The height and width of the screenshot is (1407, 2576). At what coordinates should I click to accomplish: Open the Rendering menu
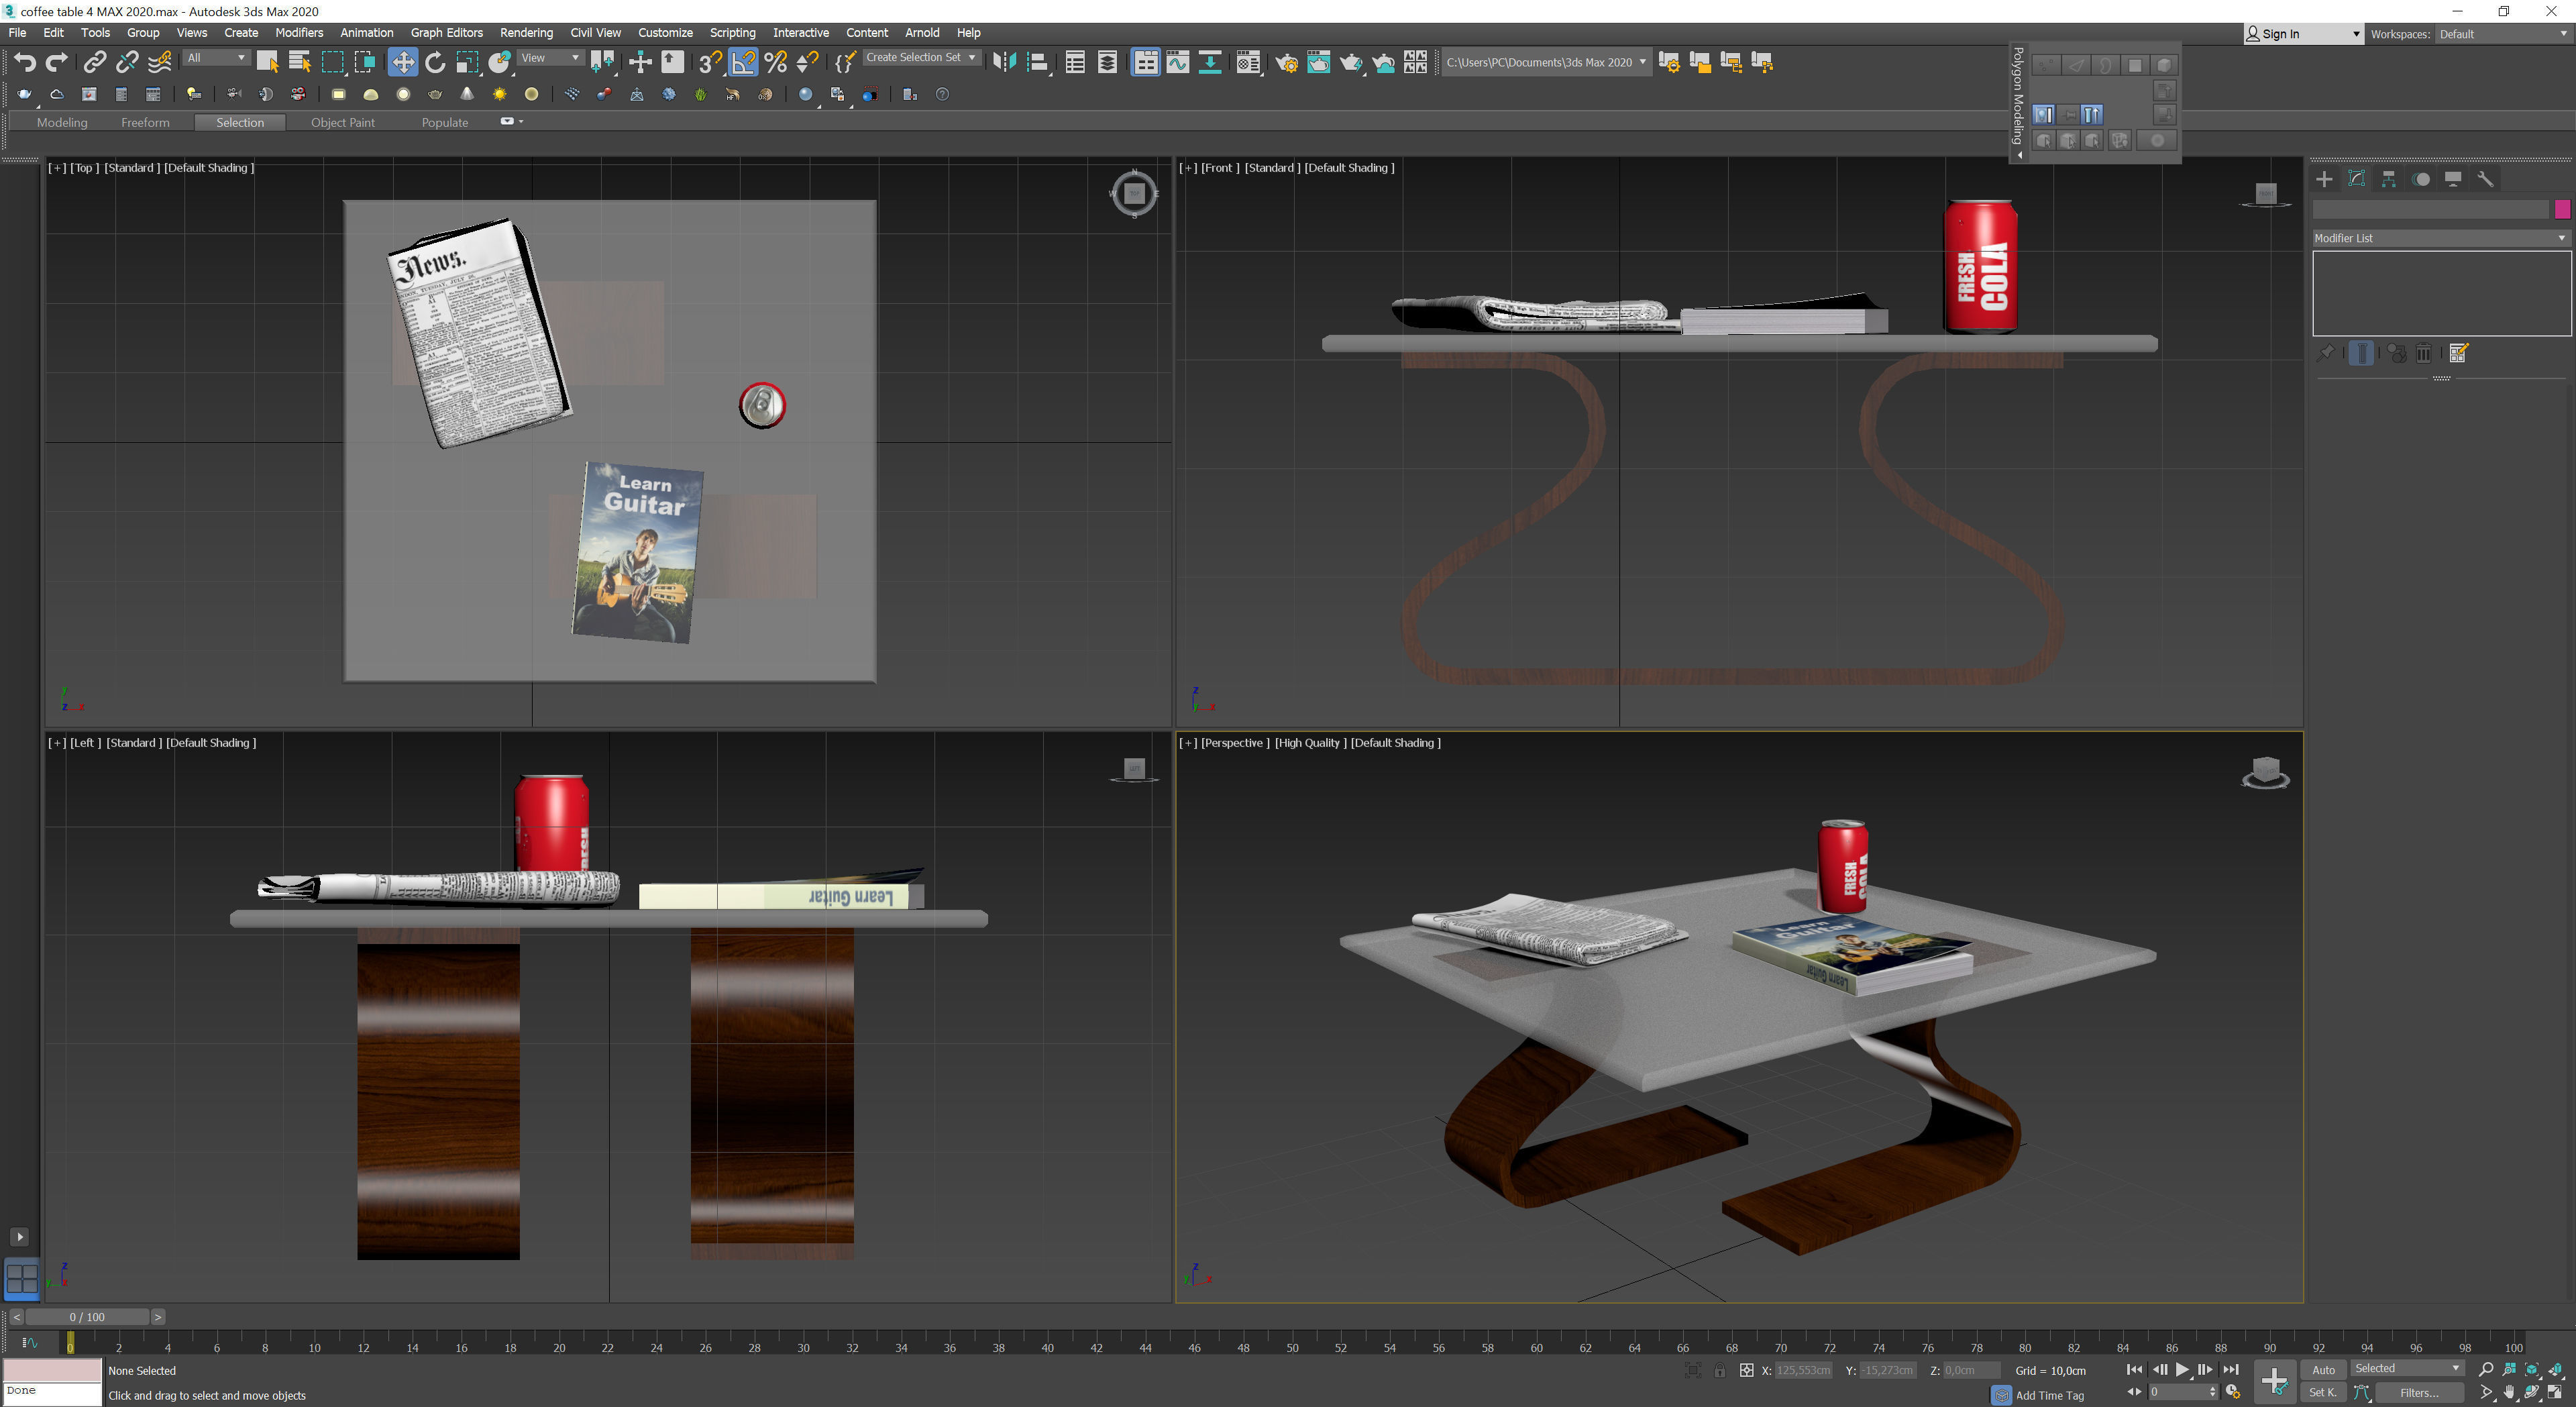526,33
